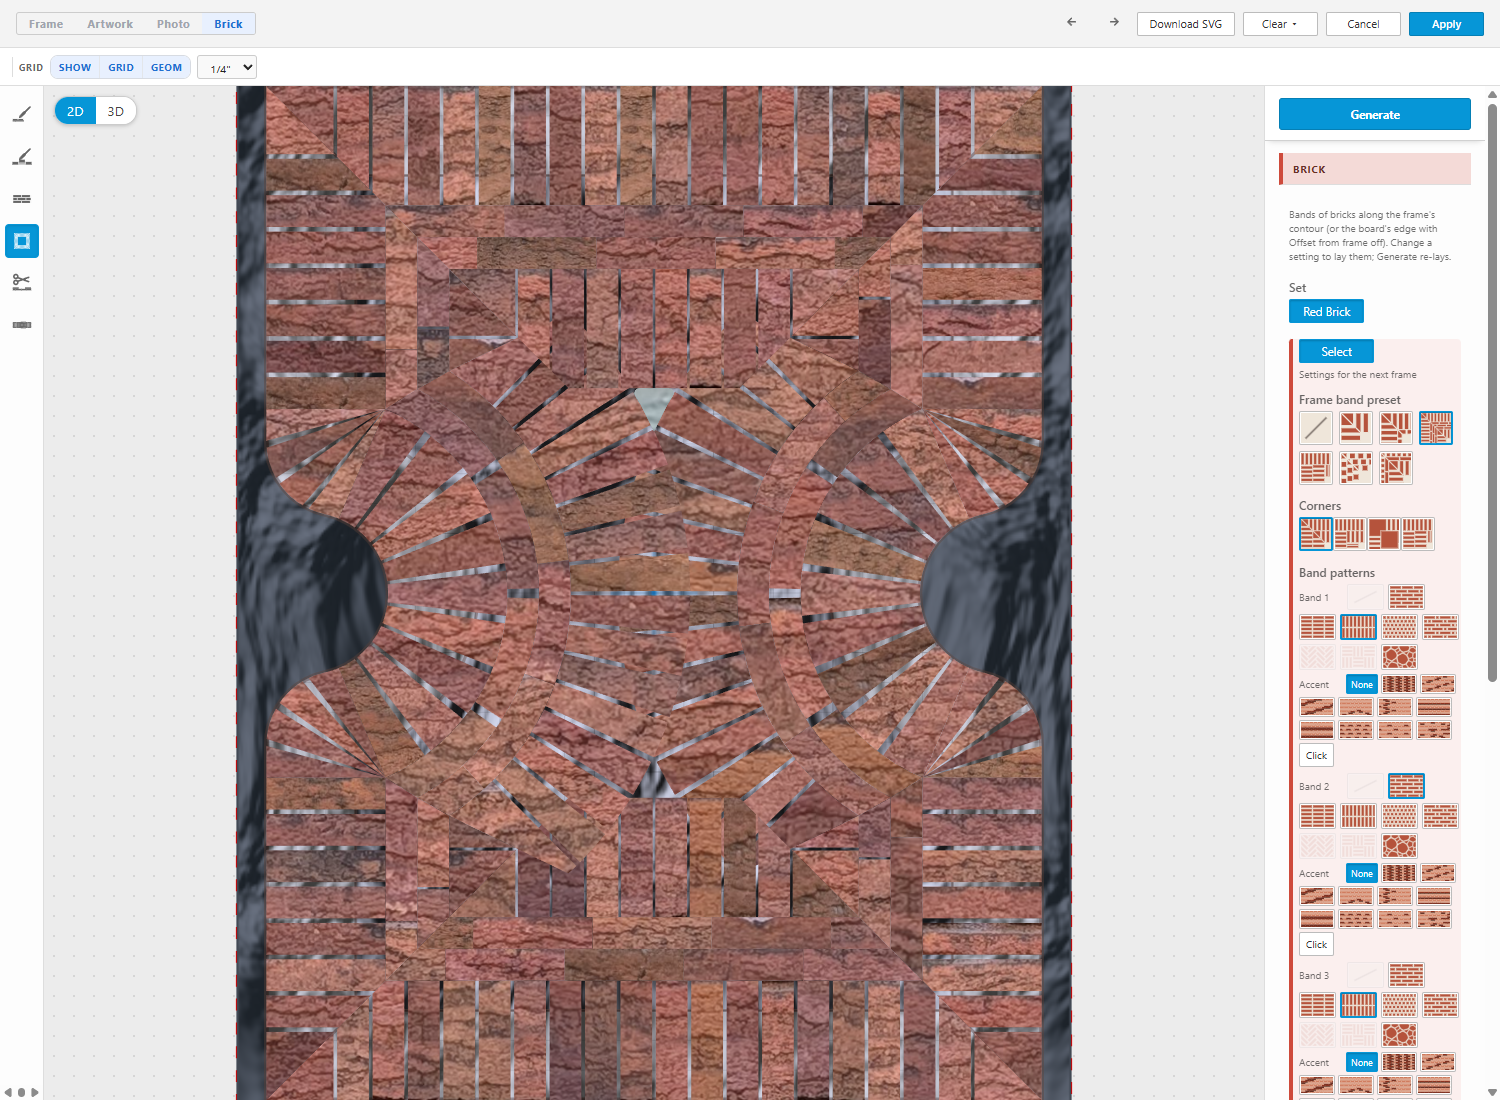This screenshot has height=1100, width=1500.
Task: Toggle the GEOM snap option
Action: coord(166,68)
